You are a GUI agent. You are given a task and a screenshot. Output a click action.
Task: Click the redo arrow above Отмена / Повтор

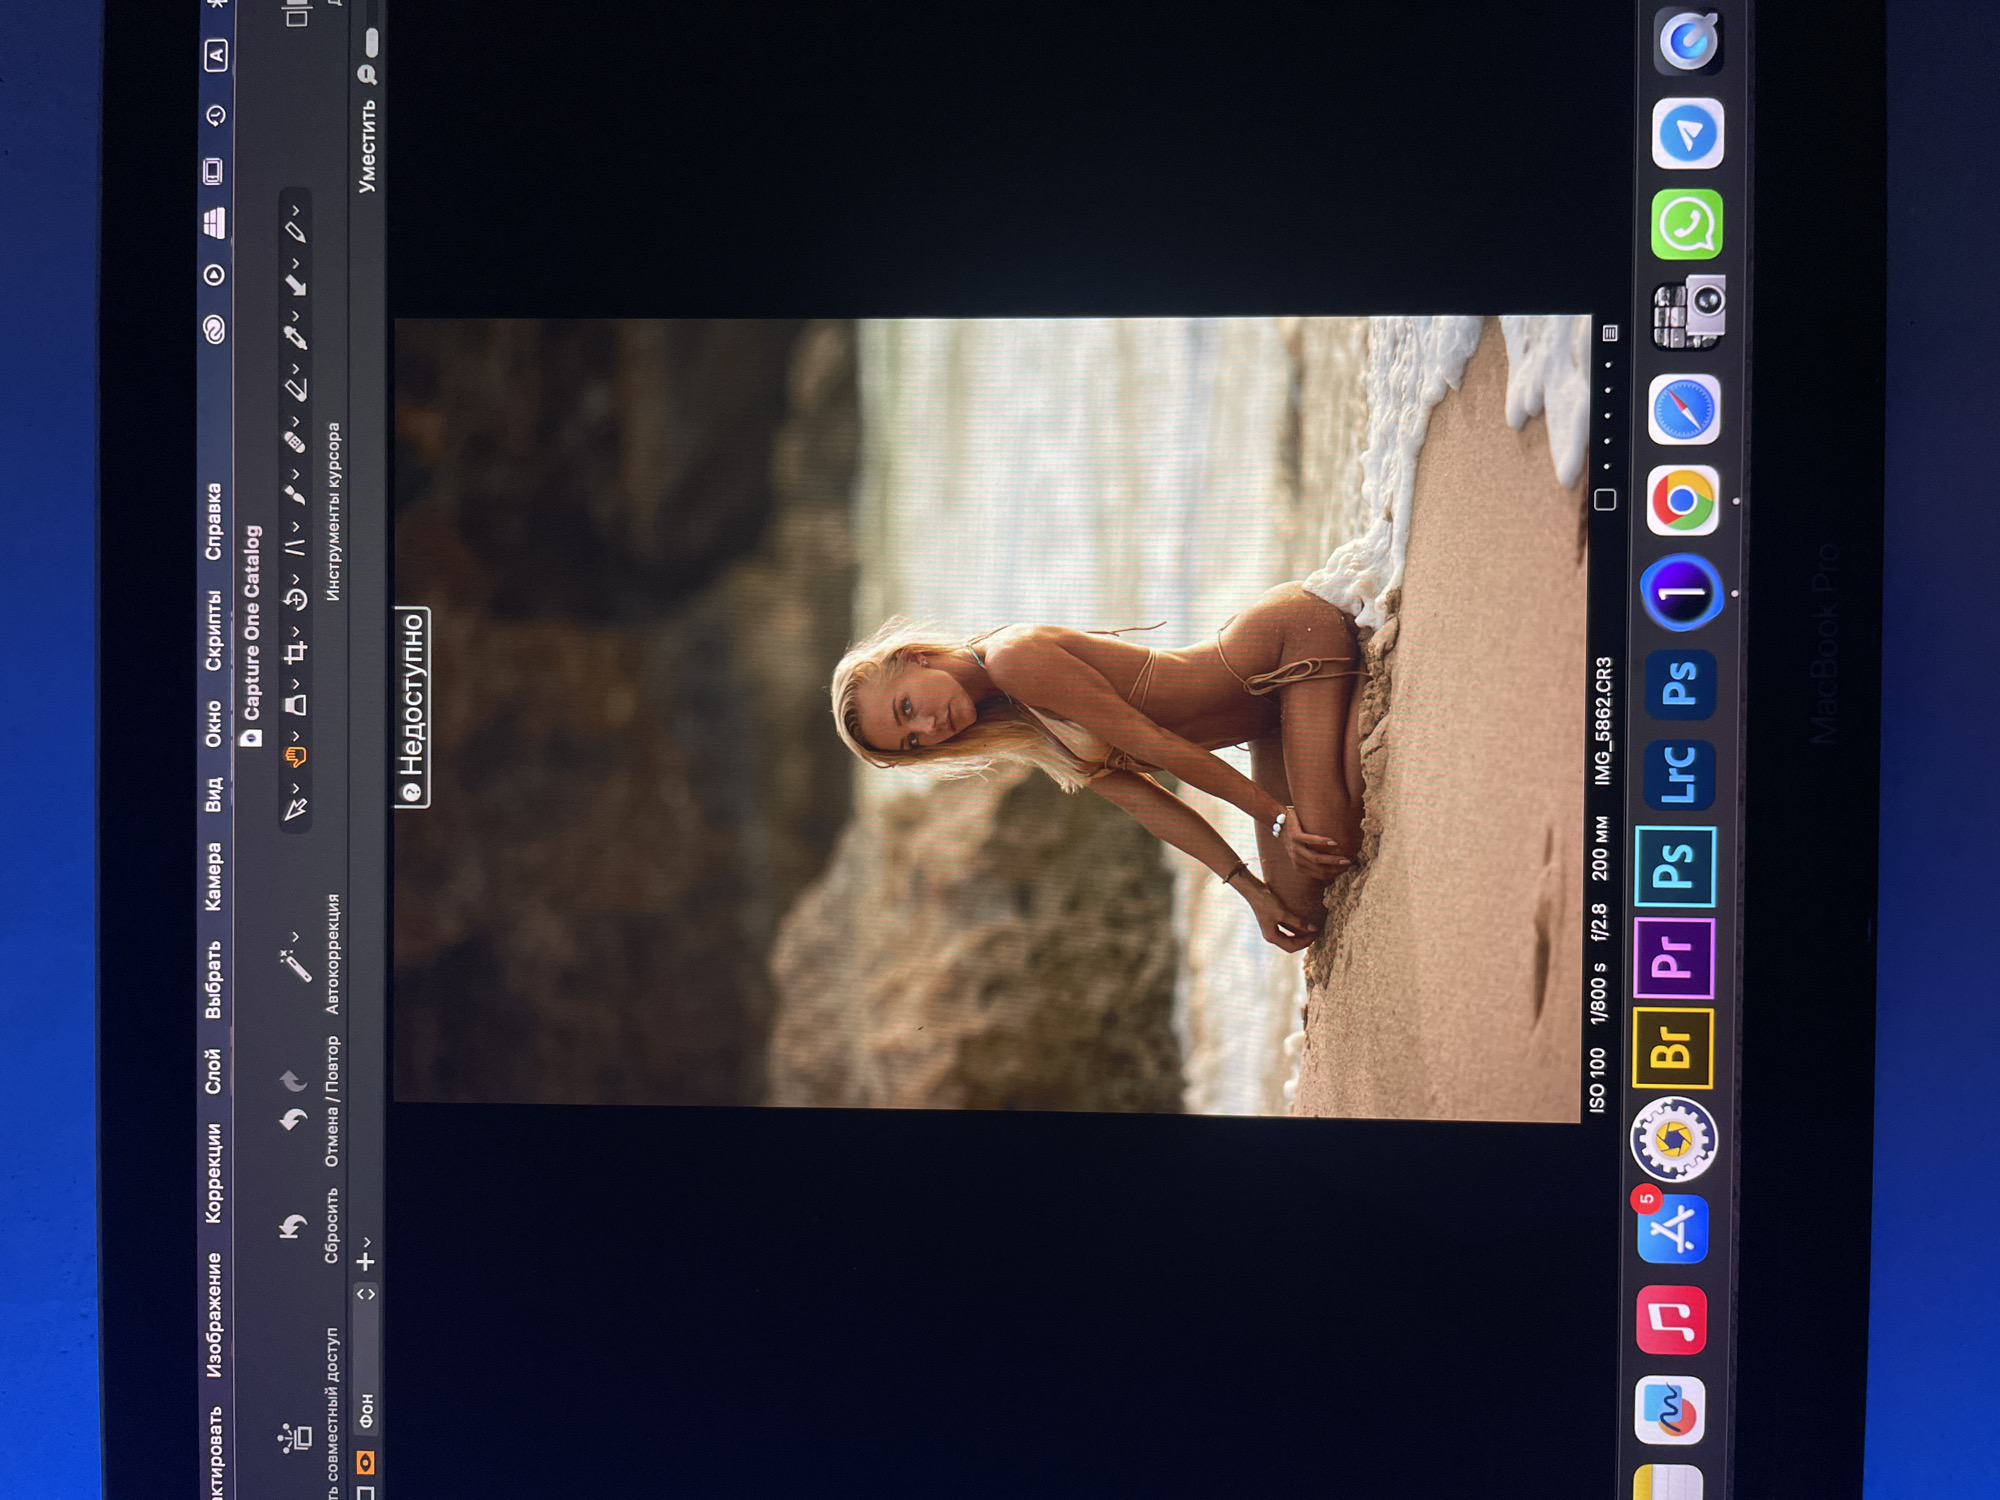tap(292, 1080)
